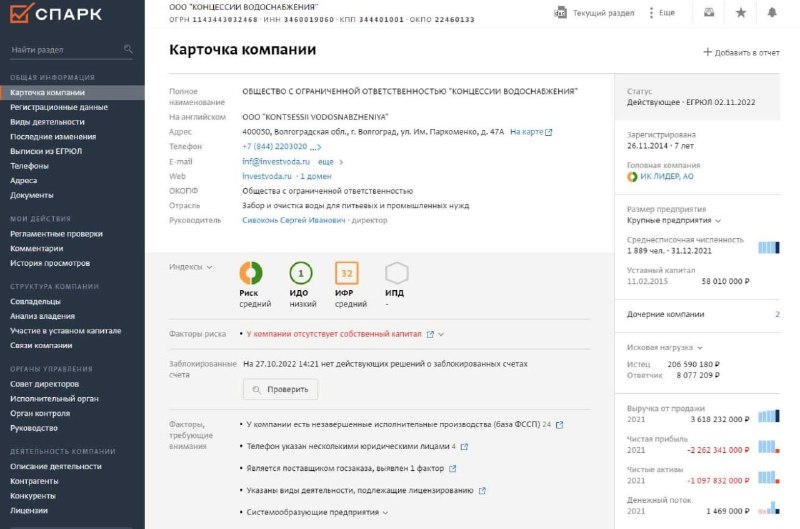
Task: Click the "1 домен" link
Action: point(315,177)
